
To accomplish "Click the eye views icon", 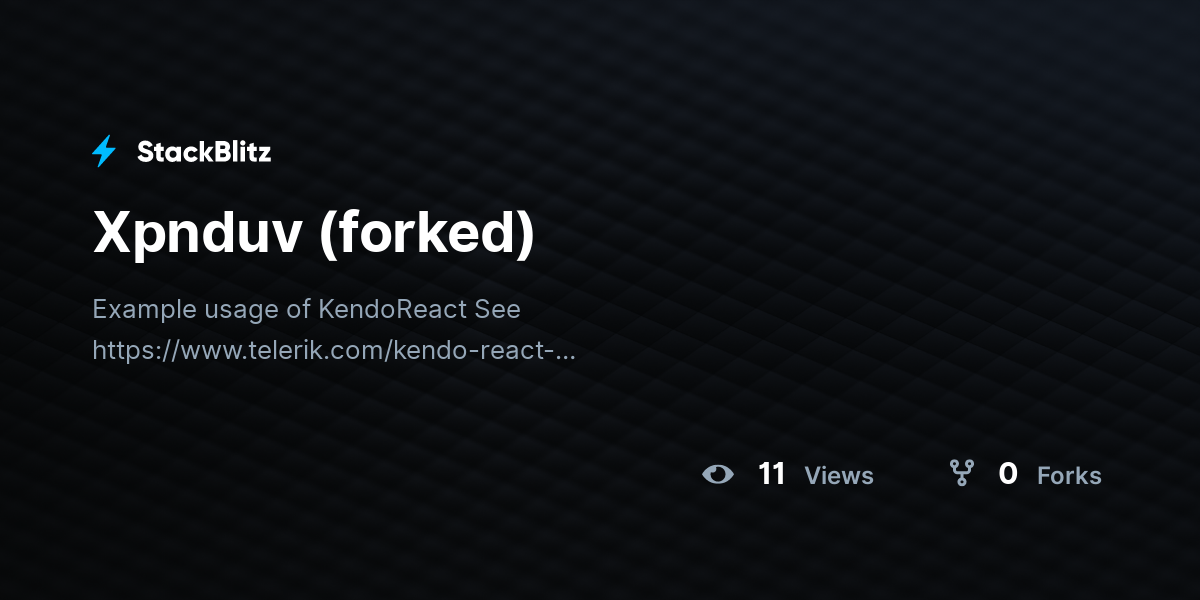I will [718, 474].
